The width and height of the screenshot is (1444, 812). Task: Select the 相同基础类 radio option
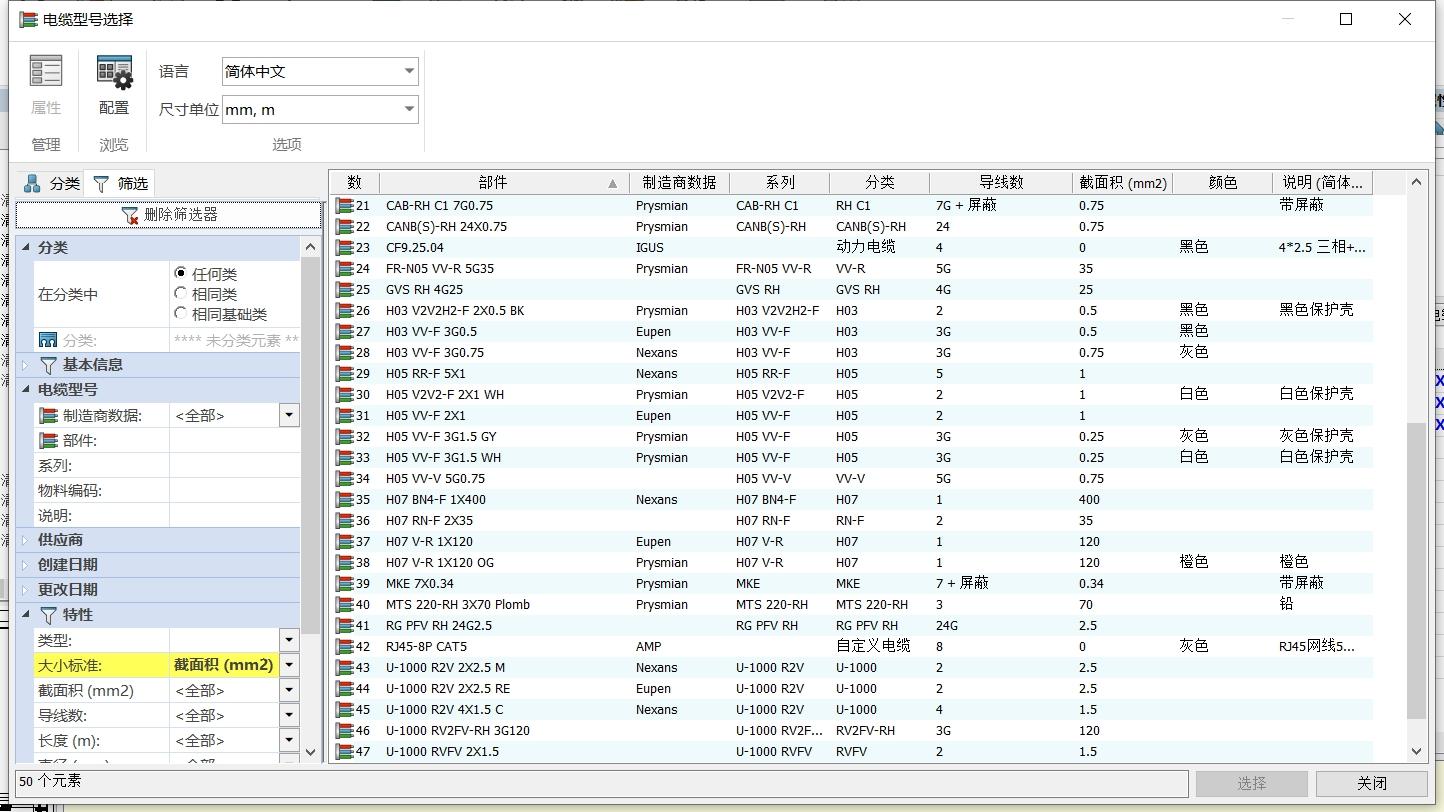click(181, 314)
